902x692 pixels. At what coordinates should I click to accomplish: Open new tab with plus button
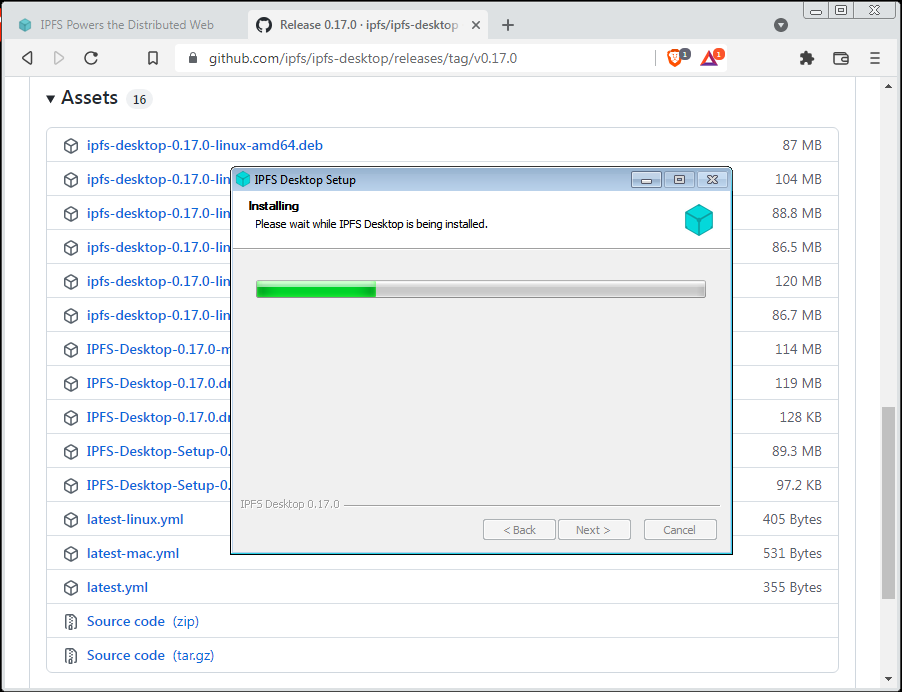507,25
